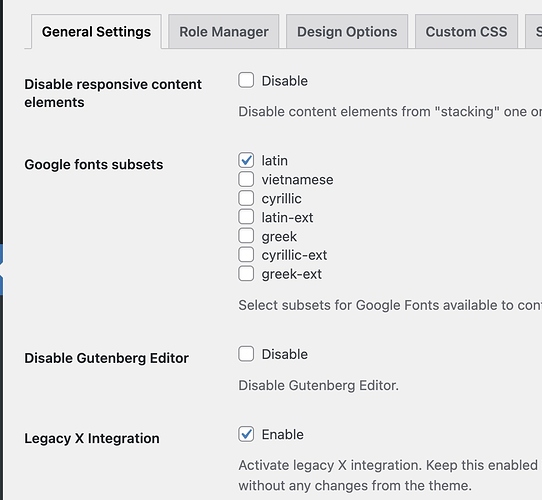
Task: Uncheck Legacy X Integration Enable box
Action: pyautogui.click(x=246, y=434)
